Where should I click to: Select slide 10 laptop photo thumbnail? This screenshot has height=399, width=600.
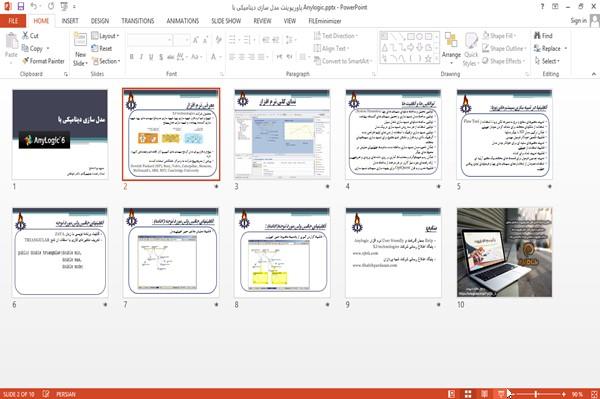pyautogui.click(x=504, y=252)
